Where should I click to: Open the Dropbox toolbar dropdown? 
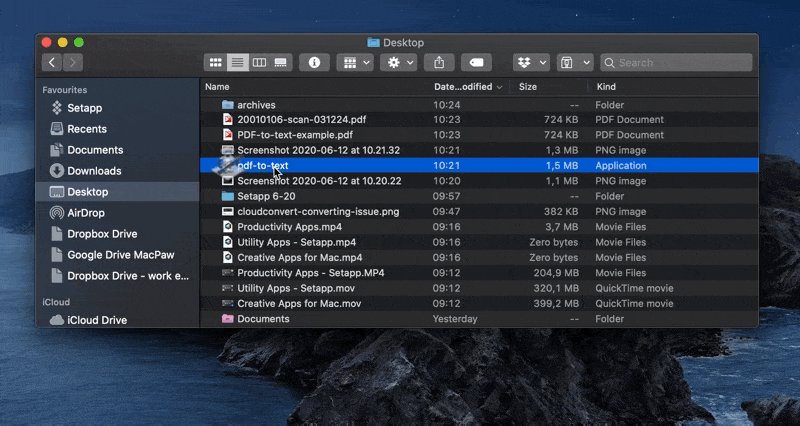click(x=531, y=63)
